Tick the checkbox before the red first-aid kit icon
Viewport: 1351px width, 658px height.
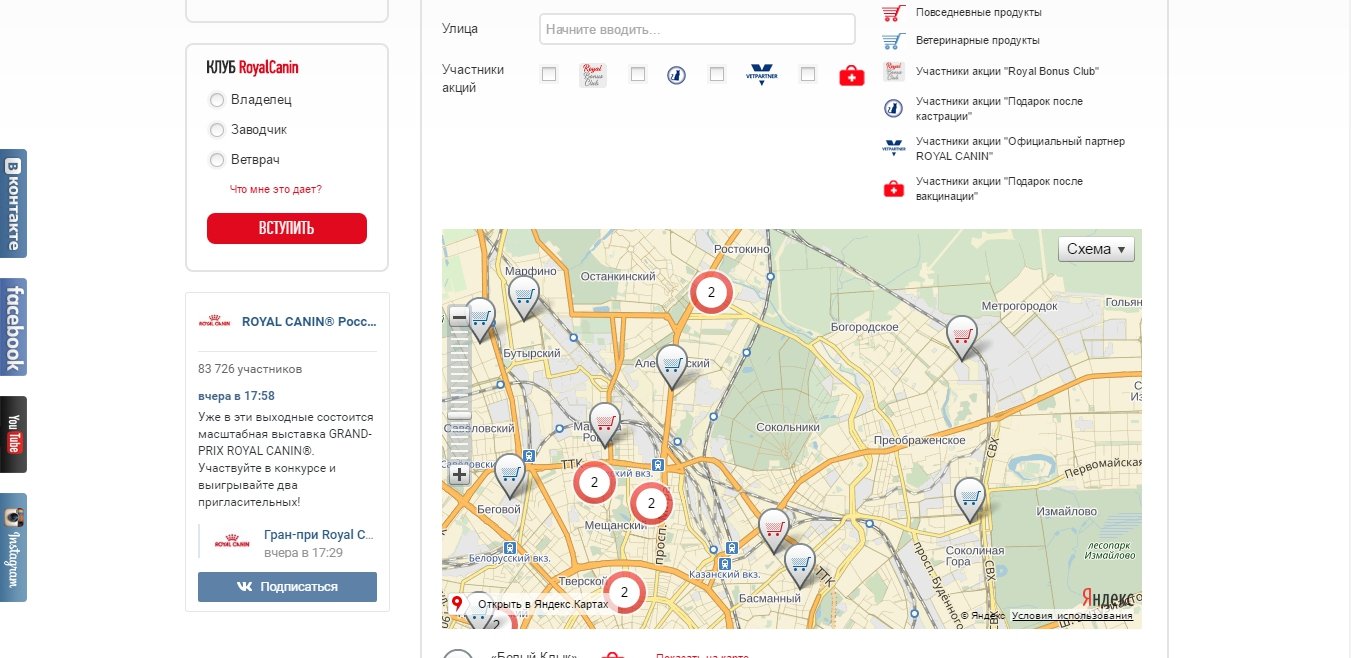[808, 74]
